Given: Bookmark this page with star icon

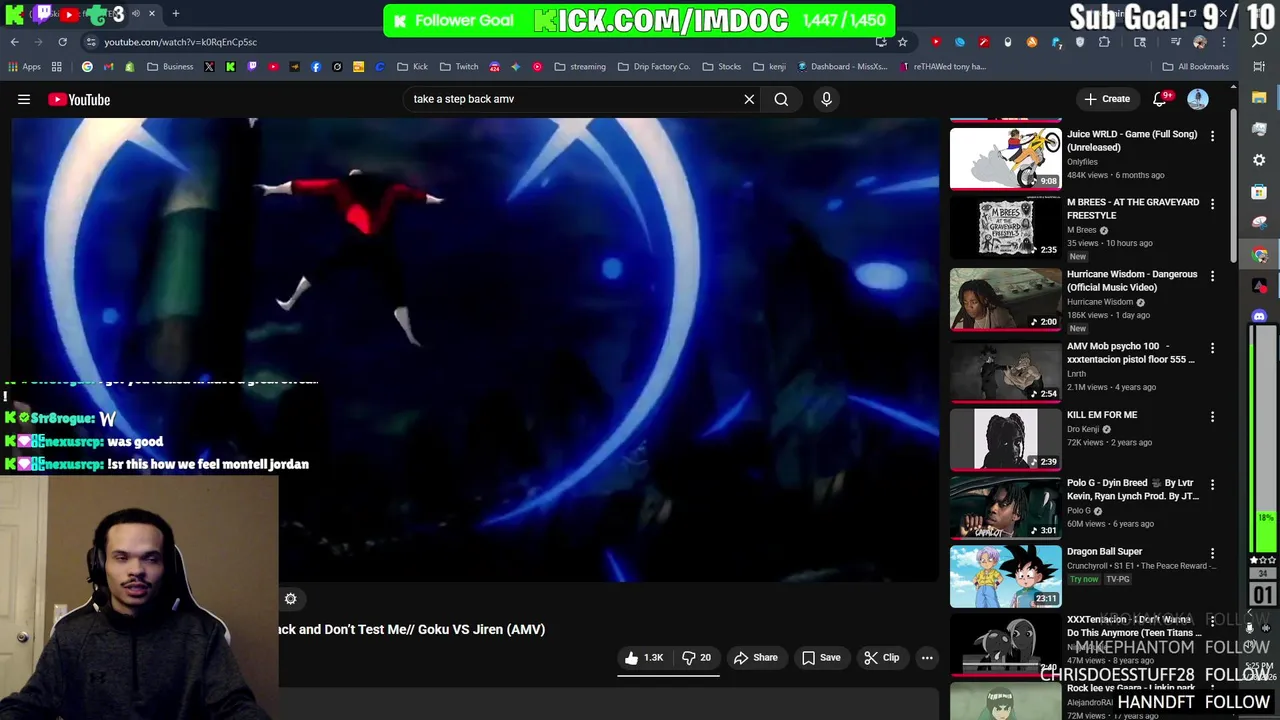Looking at the screenshot, I should pos(902,42).
